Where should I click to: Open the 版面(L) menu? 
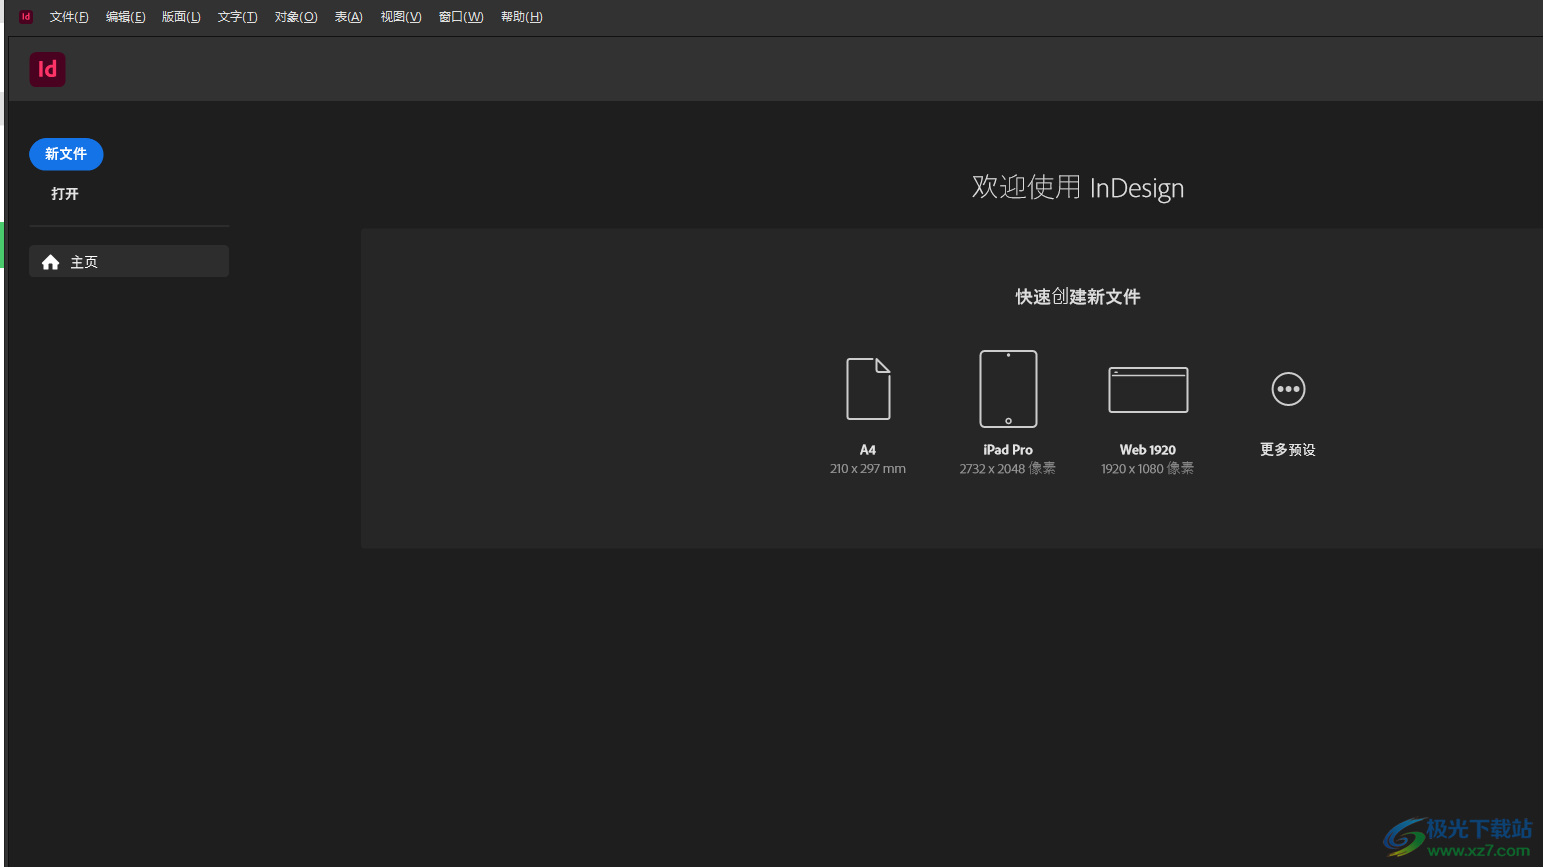tap(181, 17)
